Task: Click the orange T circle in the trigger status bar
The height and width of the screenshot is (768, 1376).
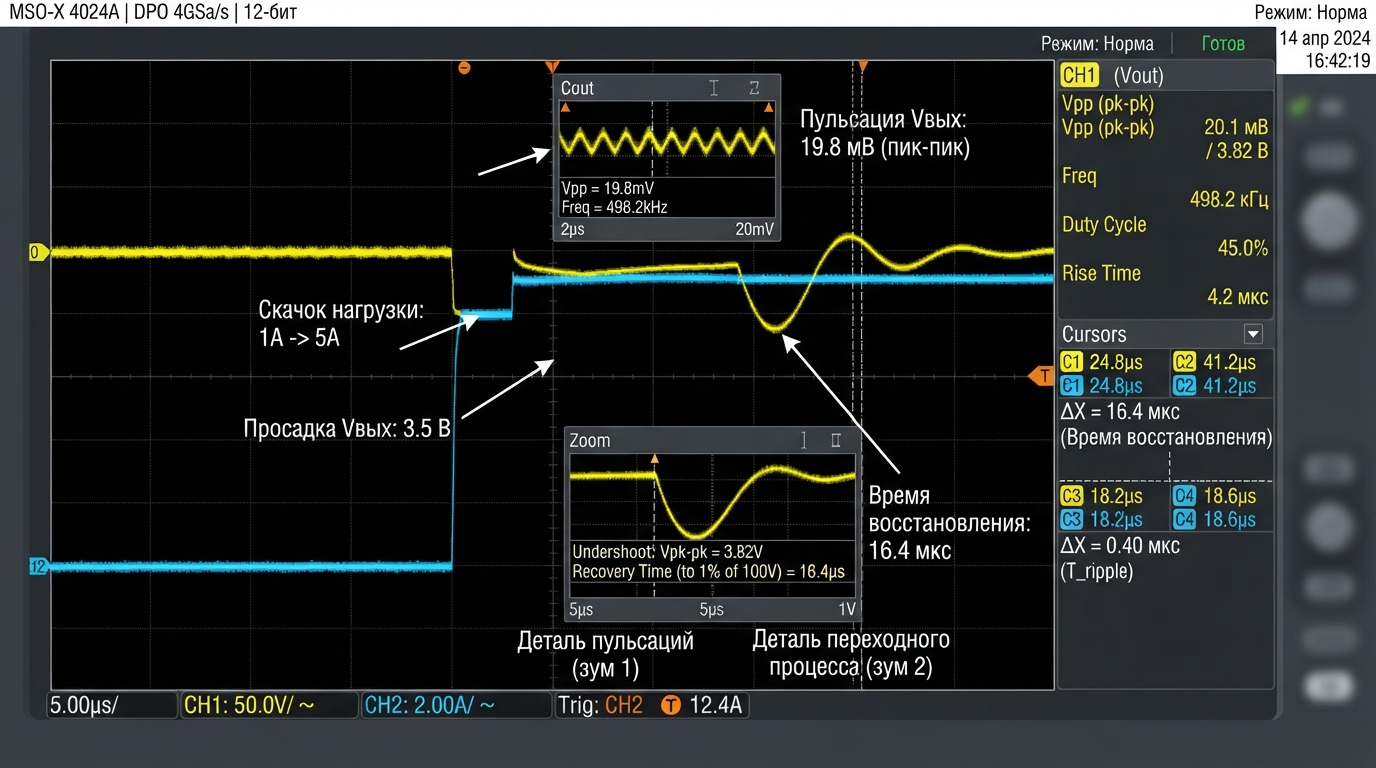Action: pyautogui.click(x=670, y=705)
